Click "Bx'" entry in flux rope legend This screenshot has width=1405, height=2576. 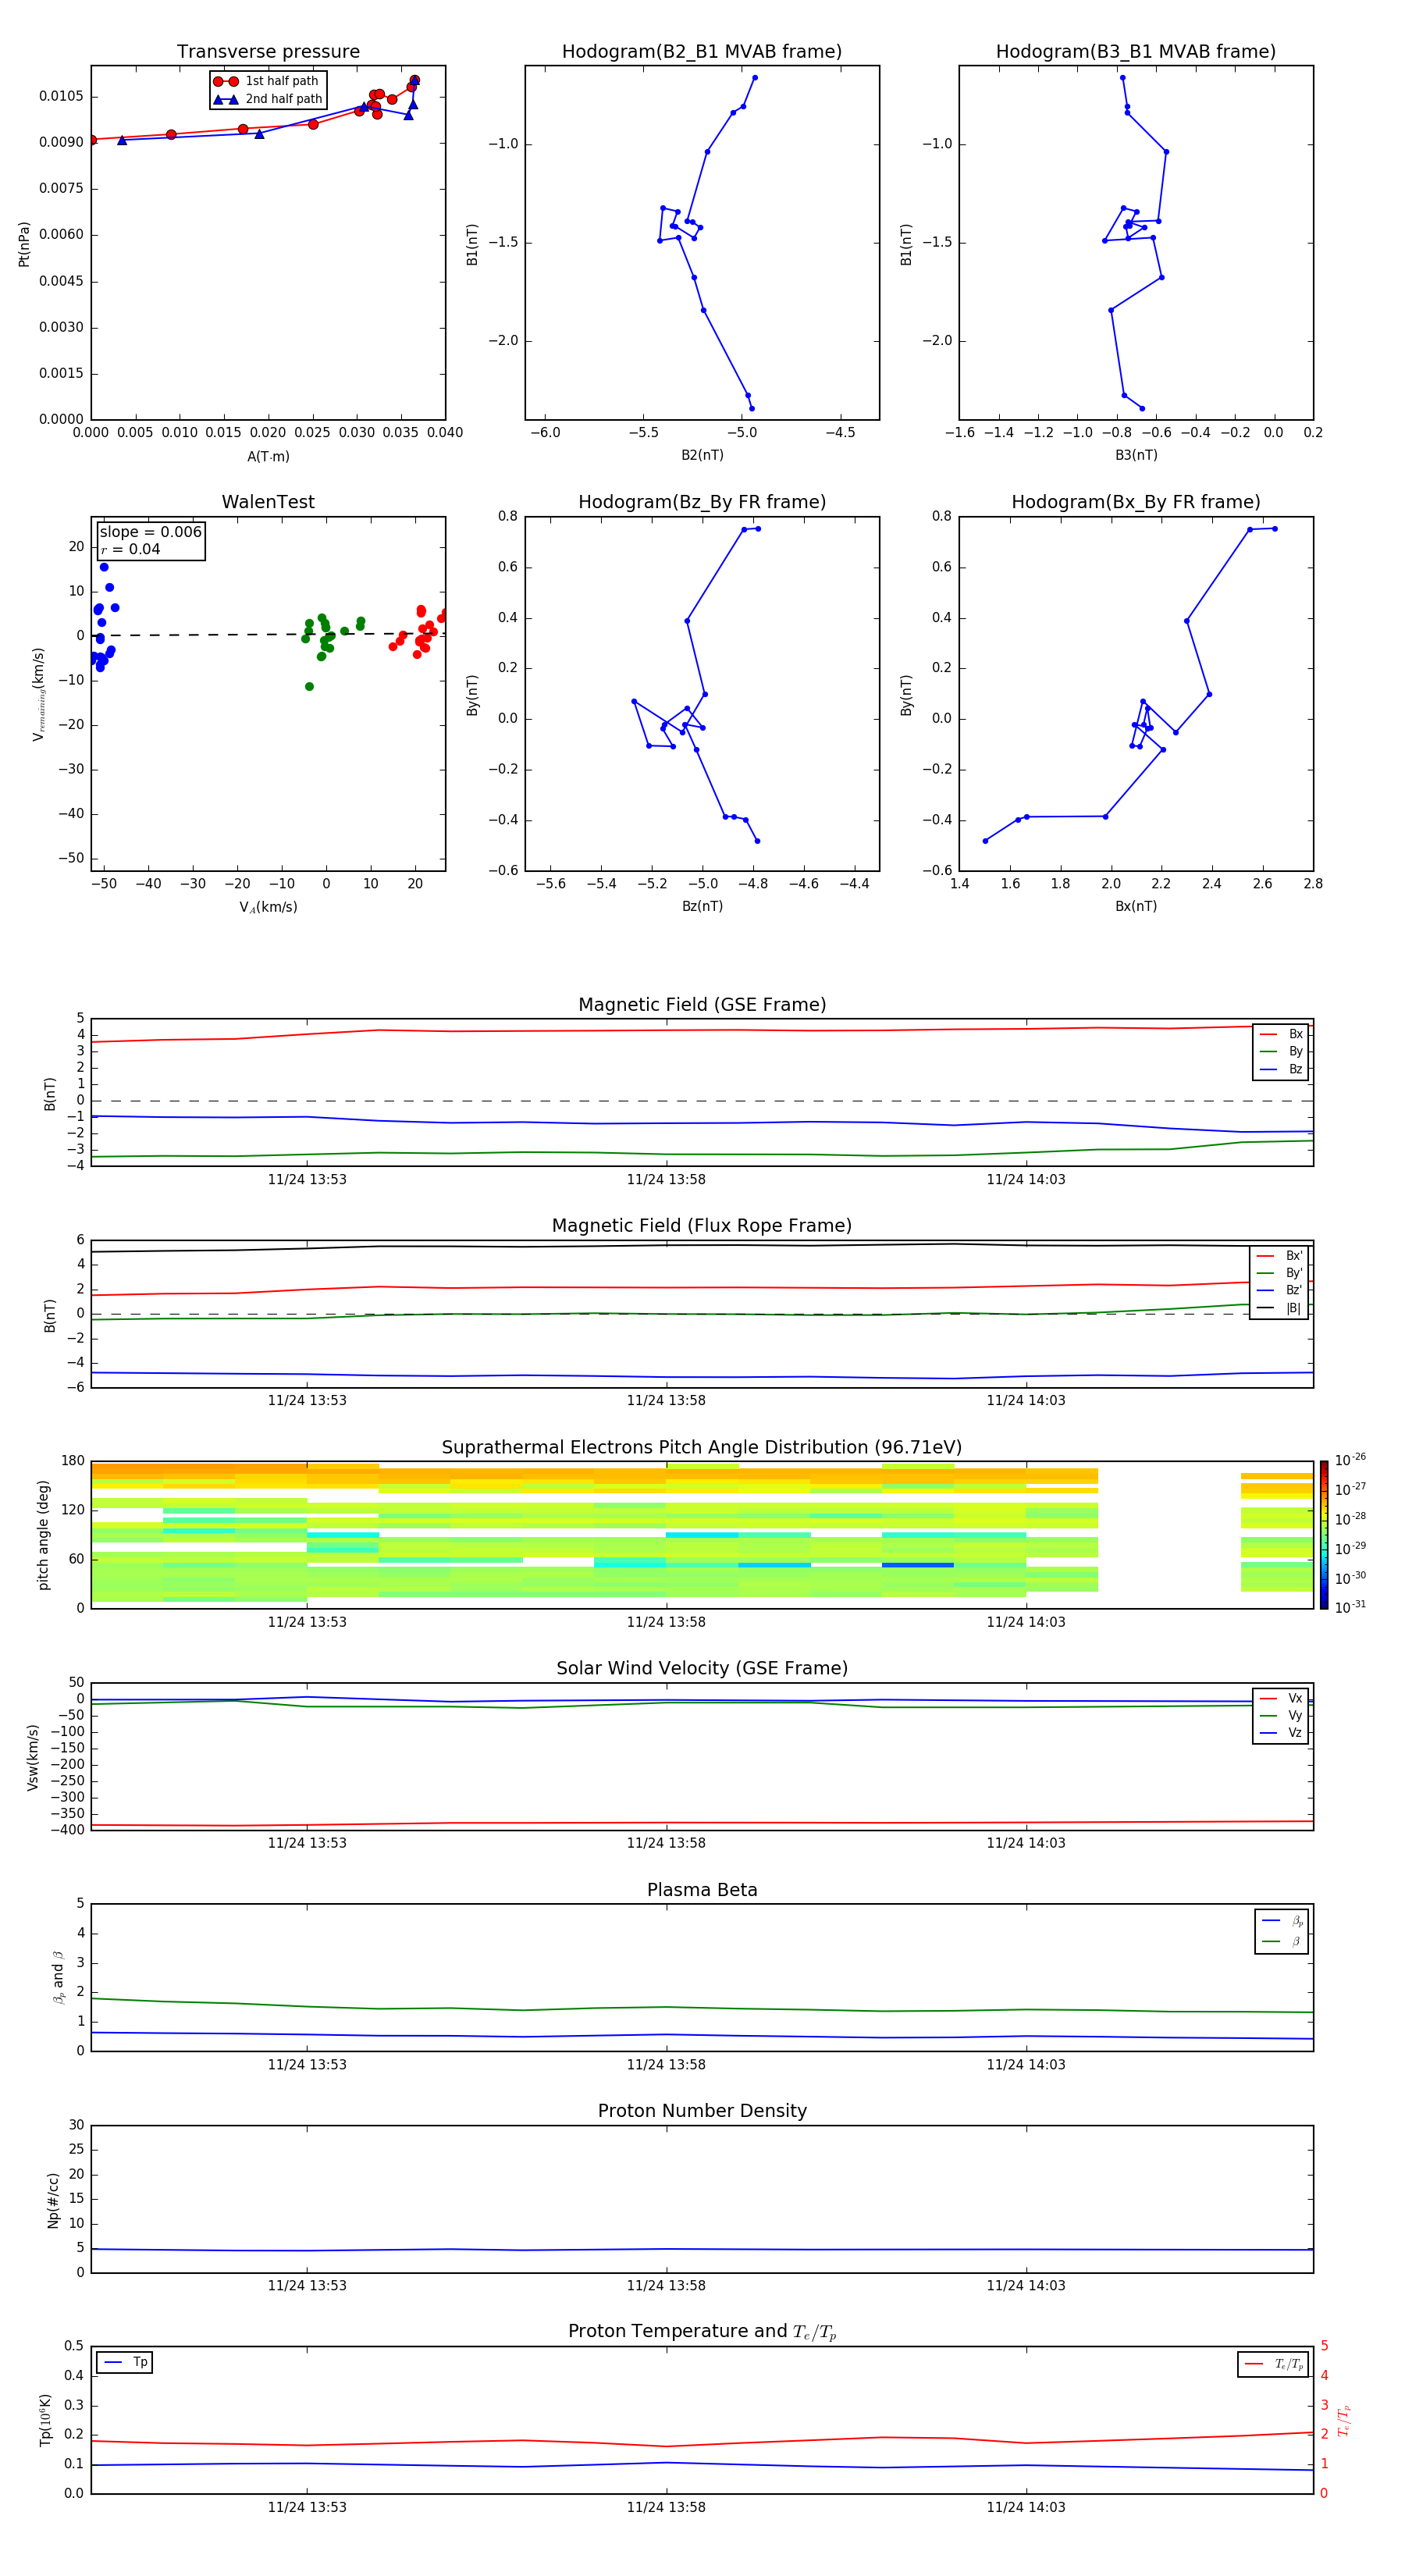point(1279,1256)
